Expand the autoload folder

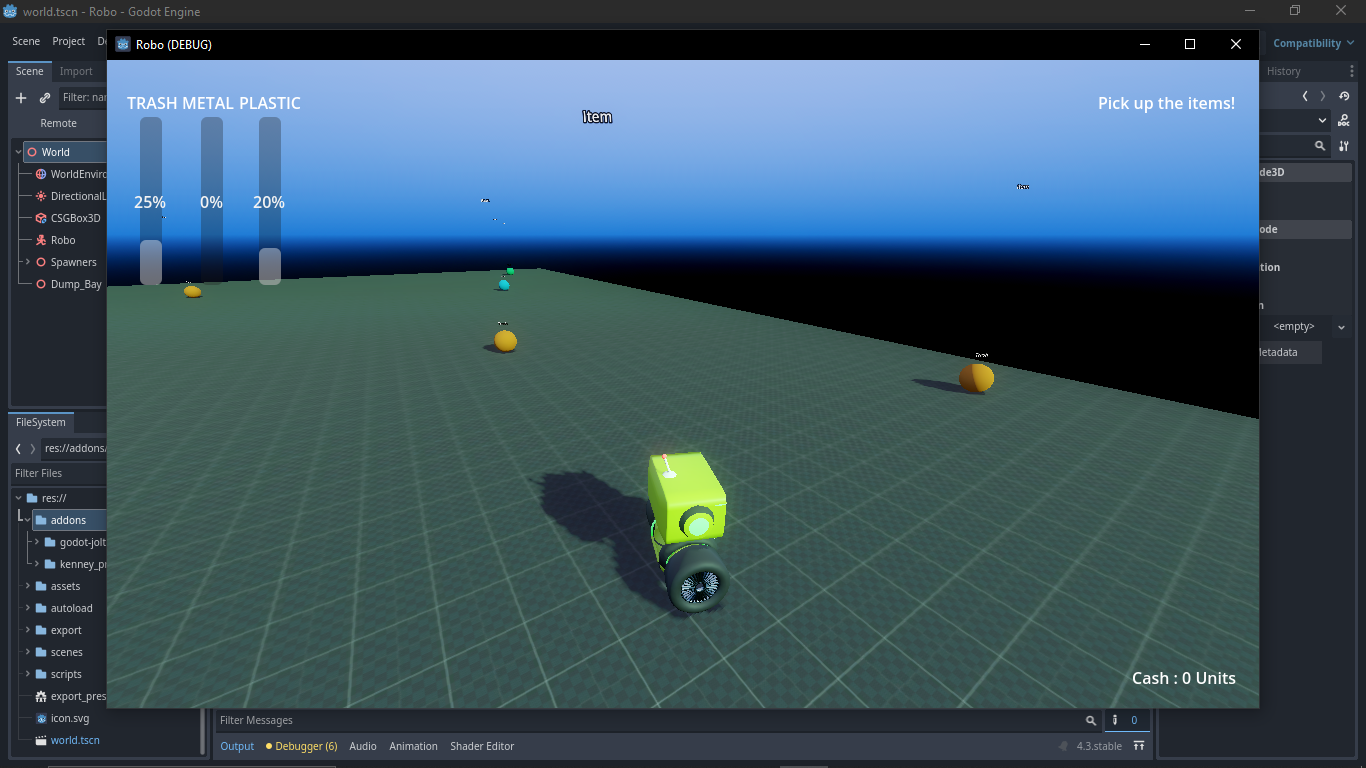click(28, 608)
